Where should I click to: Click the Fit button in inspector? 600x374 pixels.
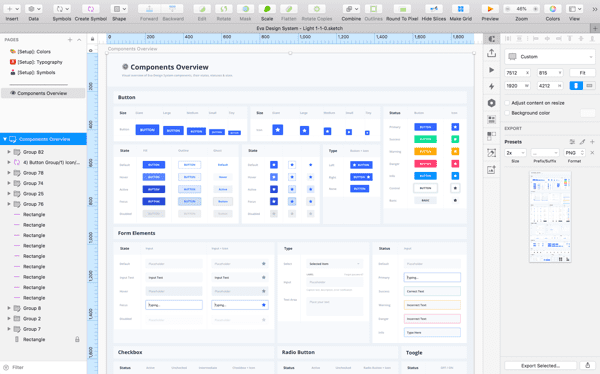(x=582, y=73)
